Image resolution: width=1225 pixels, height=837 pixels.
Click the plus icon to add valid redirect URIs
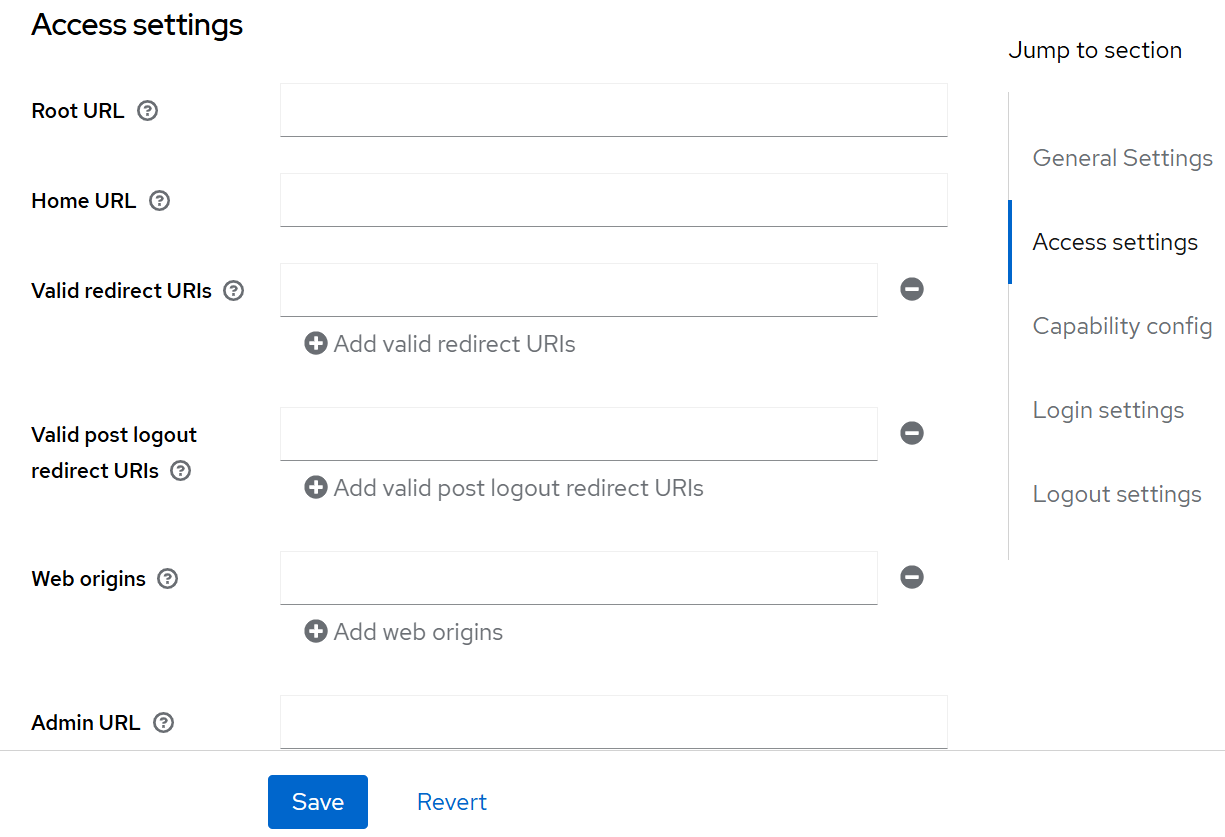(x=316, y=343)
